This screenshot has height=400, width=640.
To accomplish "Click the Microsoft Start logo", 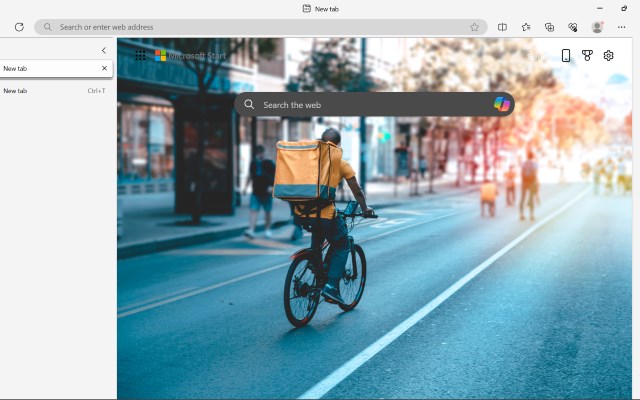I will point(191,56).
